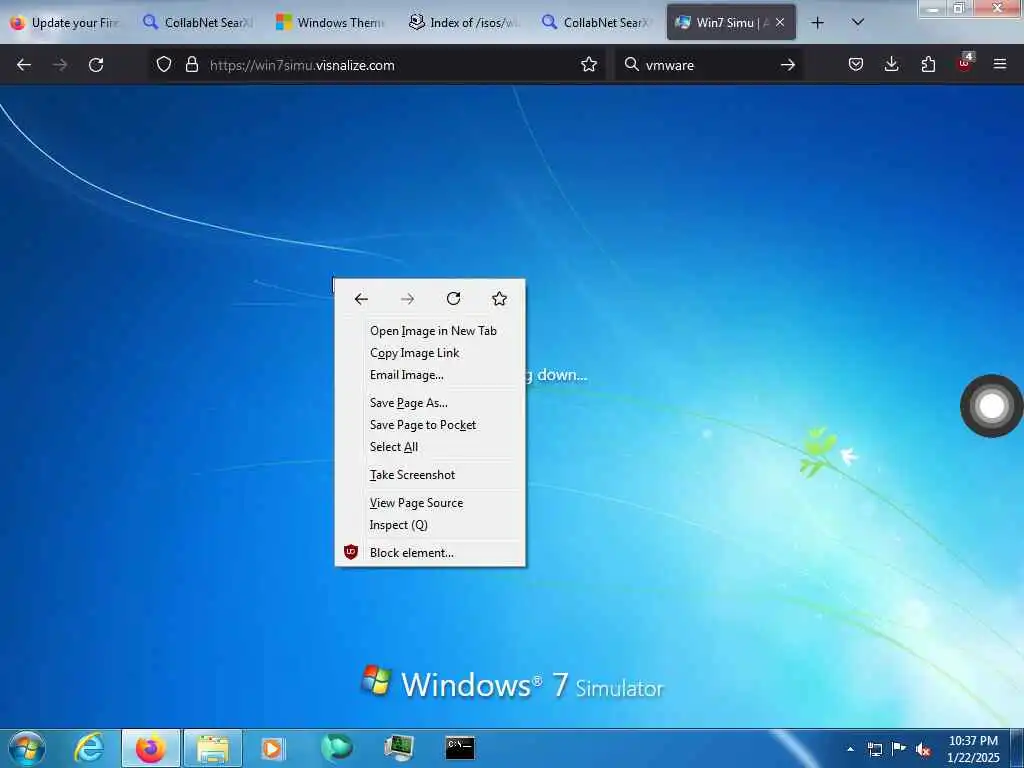
Task: Show hidden tray icons arrow
Action: click(850, 749)
